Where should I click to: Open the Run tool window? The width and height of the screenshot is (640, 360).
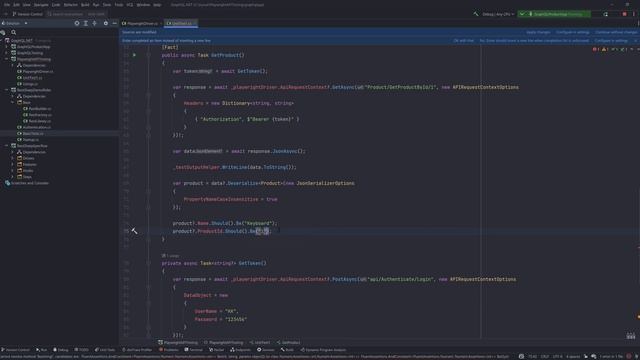(x=41, y=350)
